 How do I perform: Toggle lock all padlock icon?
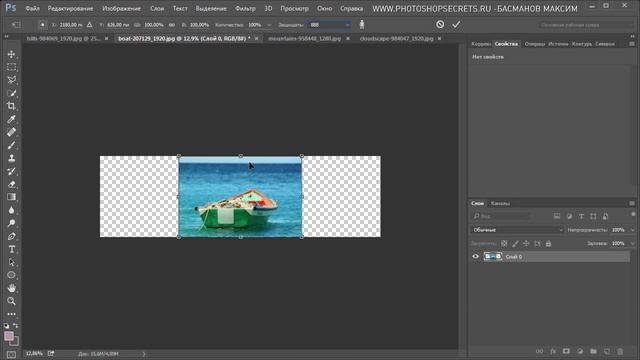click(548, 244)
